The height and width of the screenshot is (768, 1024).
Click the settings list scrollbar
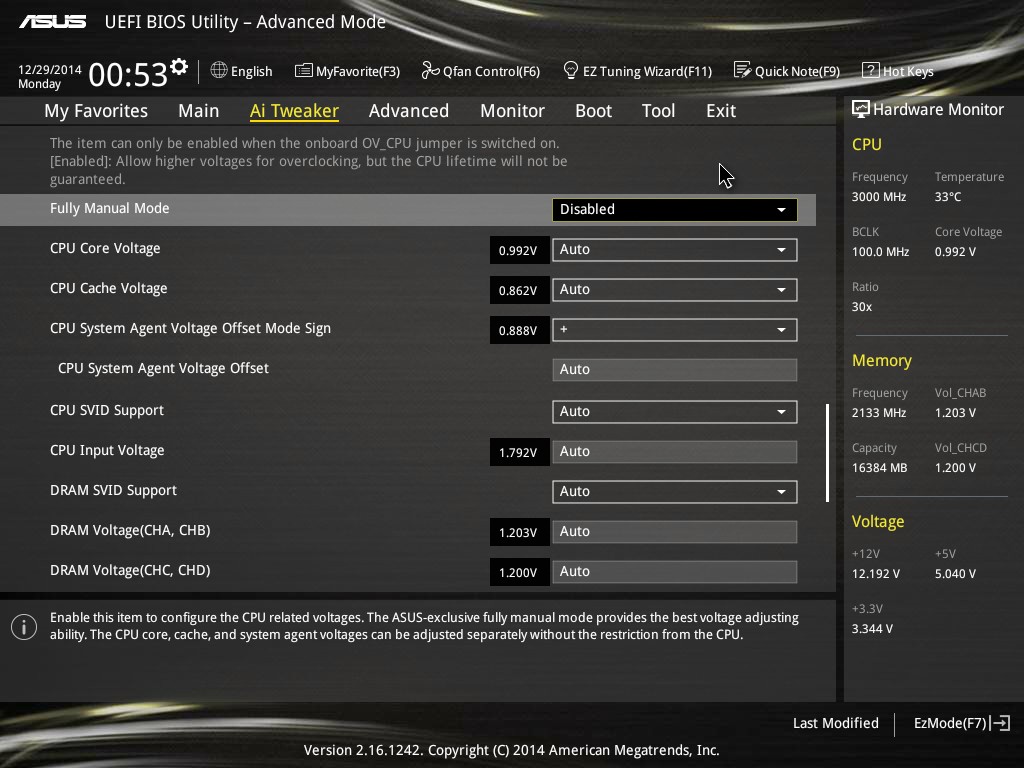827,453
